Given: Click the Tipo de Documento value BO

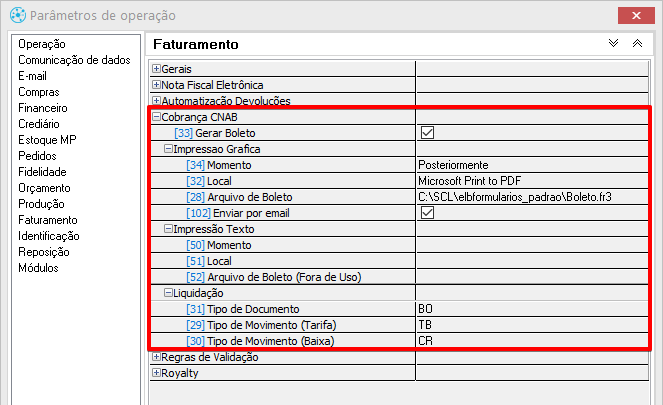Looking at the screenshot, I should pyautogui.click(x=532, y=309).
